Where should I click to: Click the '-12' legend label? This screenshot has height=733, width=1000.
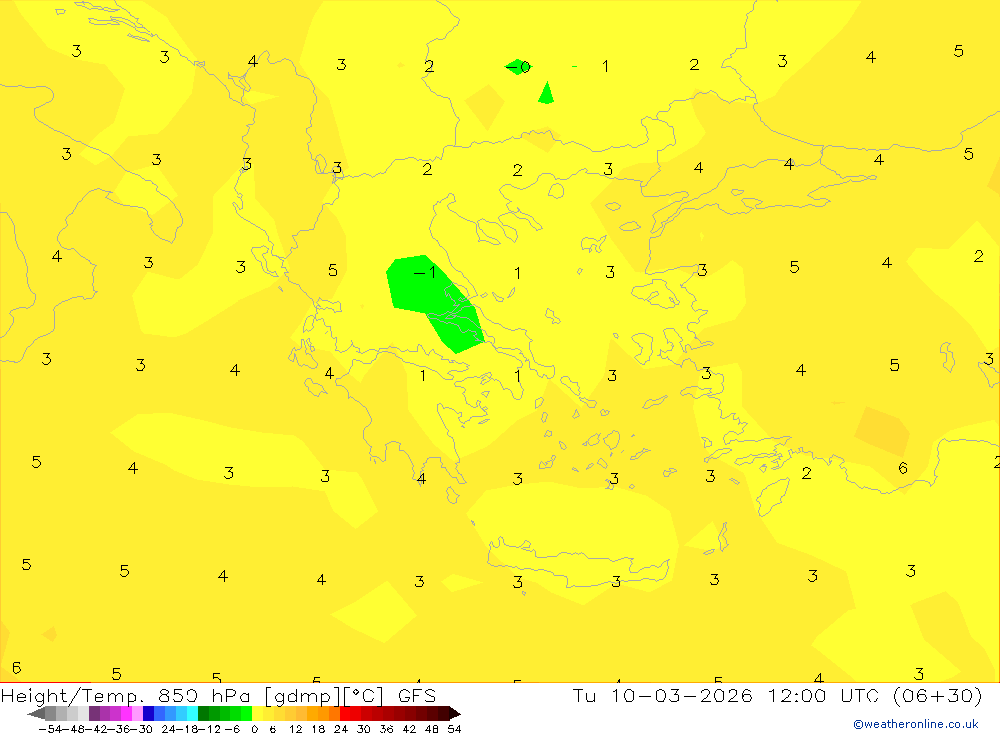tap(209, 729)
